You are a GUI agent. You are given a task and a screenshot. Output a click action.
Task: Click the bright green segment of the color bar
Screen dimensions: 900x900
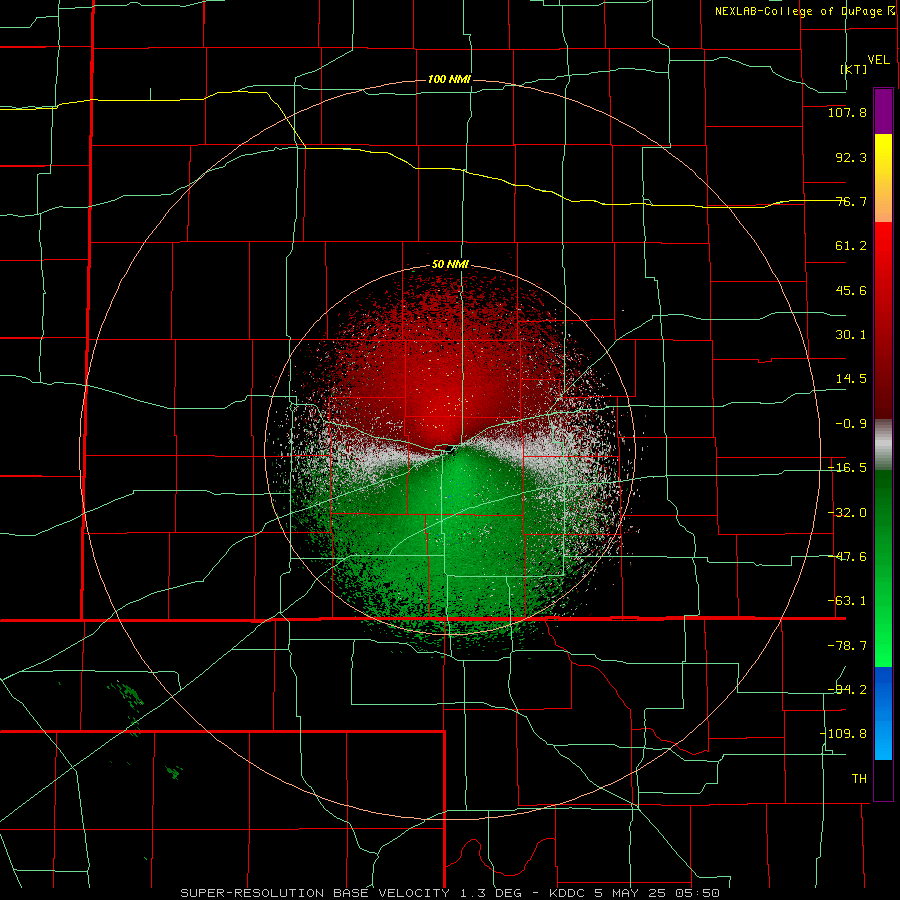coord(883,568)
